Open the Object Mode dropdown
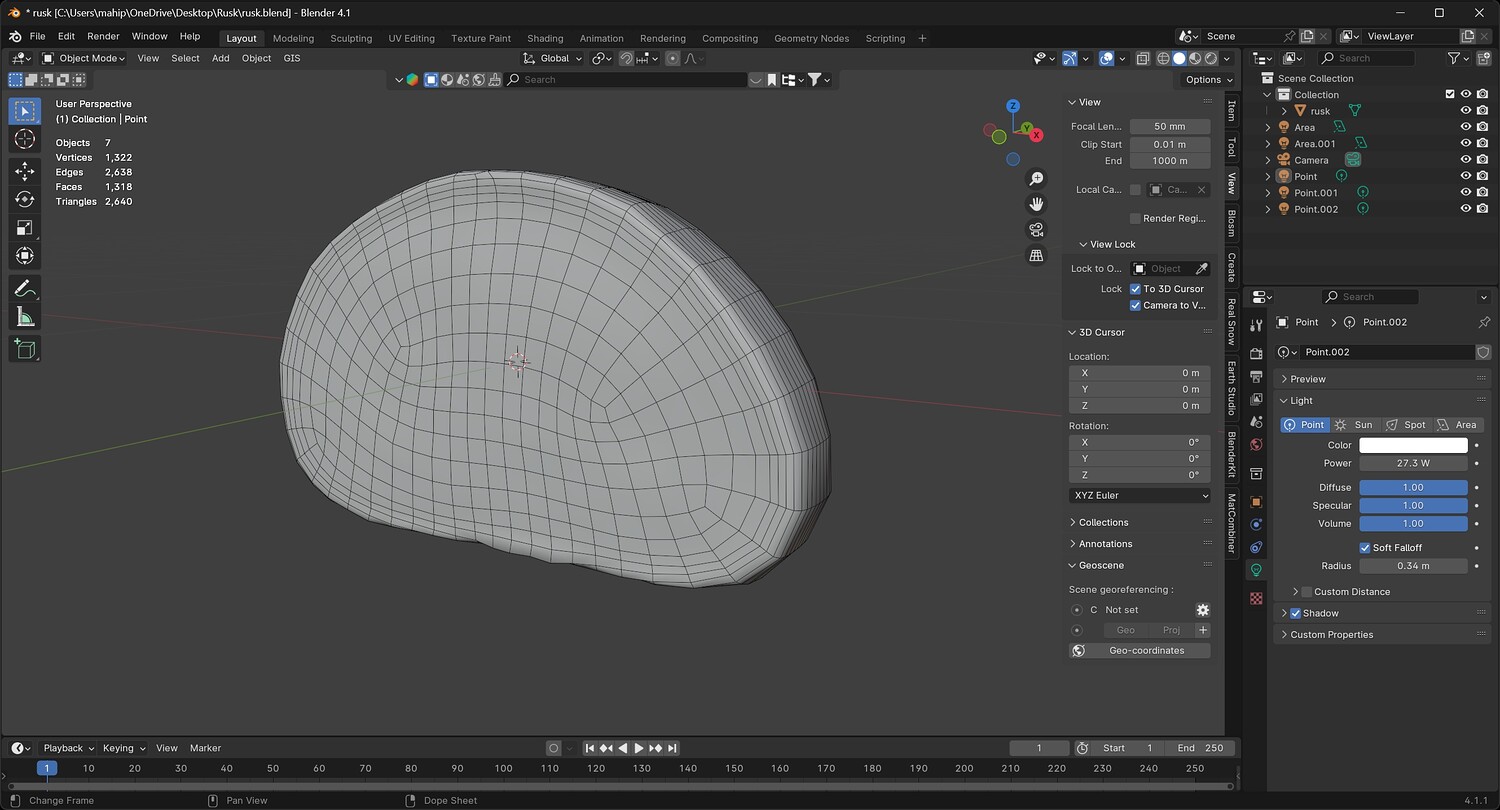This screenshot has height=810, width=1500. [x=84, y=58]
